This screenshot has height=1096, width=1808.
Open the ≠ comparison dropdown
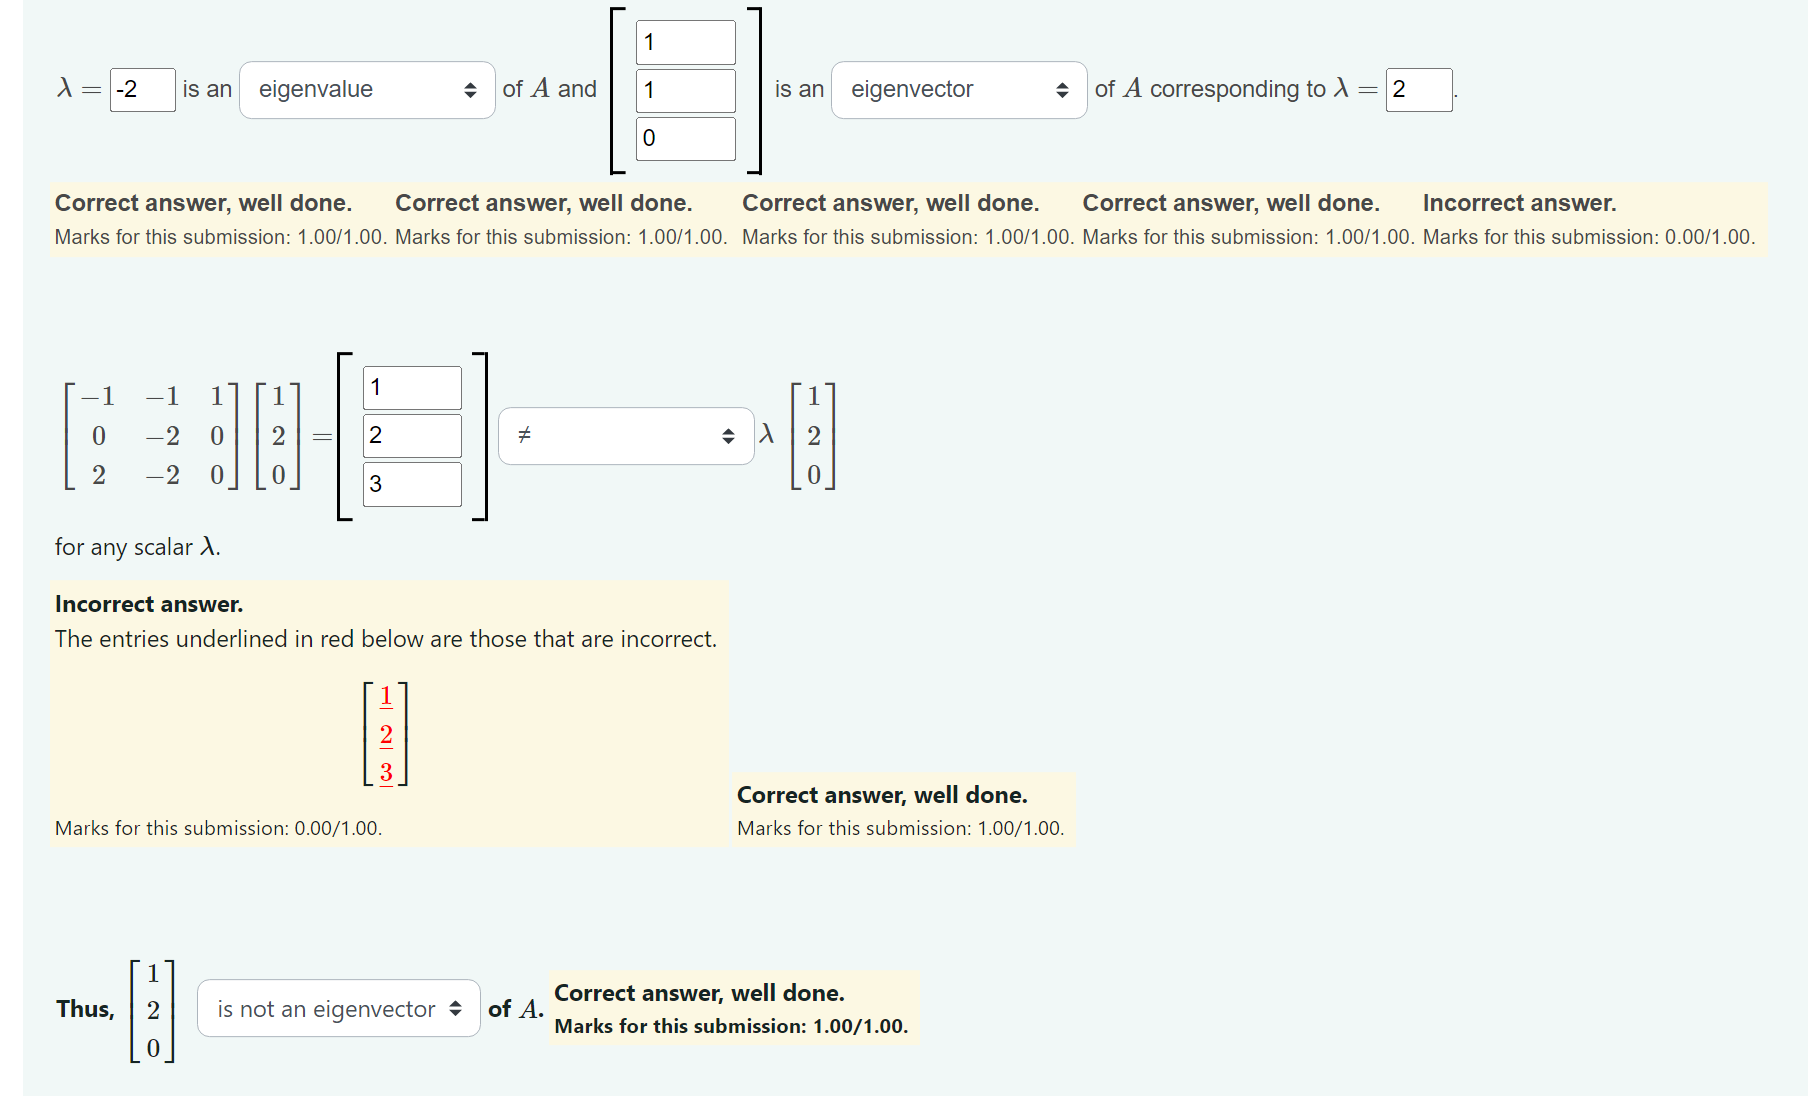[625, 435]
